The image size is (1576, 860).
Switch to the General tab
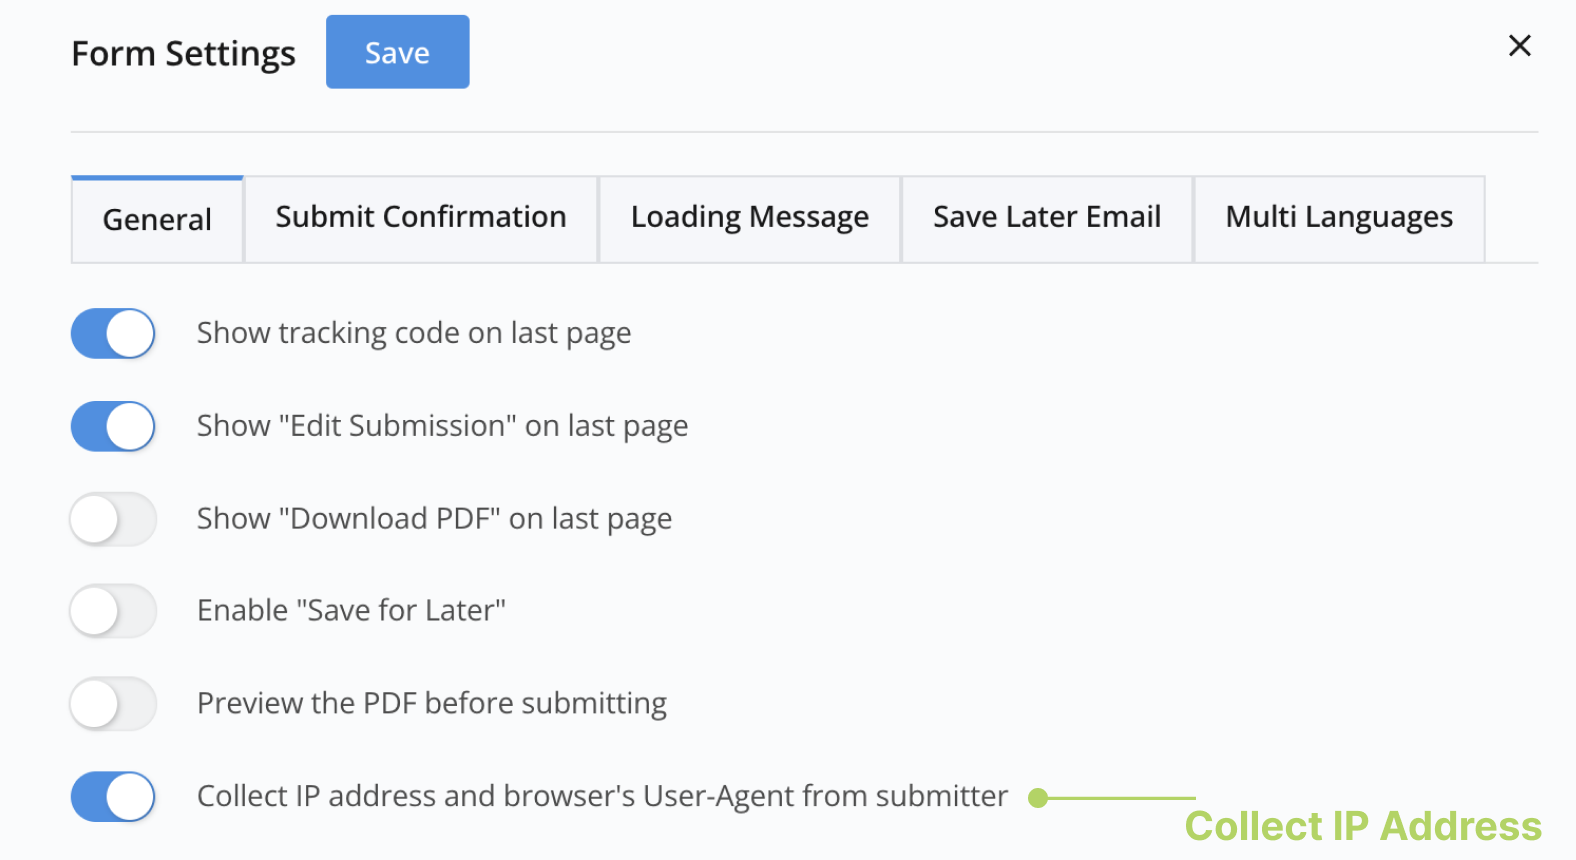157,220
